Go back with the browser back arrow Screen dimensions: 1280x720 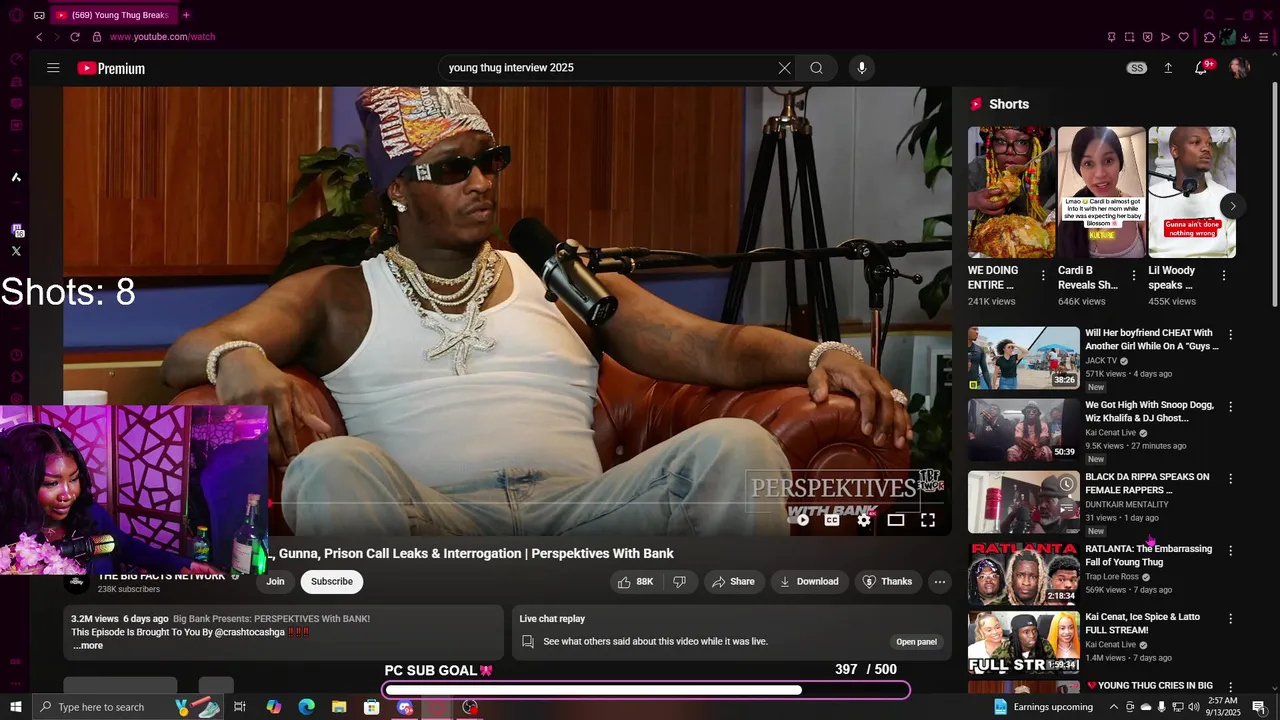pyautogui.click(x=39, y=37)
